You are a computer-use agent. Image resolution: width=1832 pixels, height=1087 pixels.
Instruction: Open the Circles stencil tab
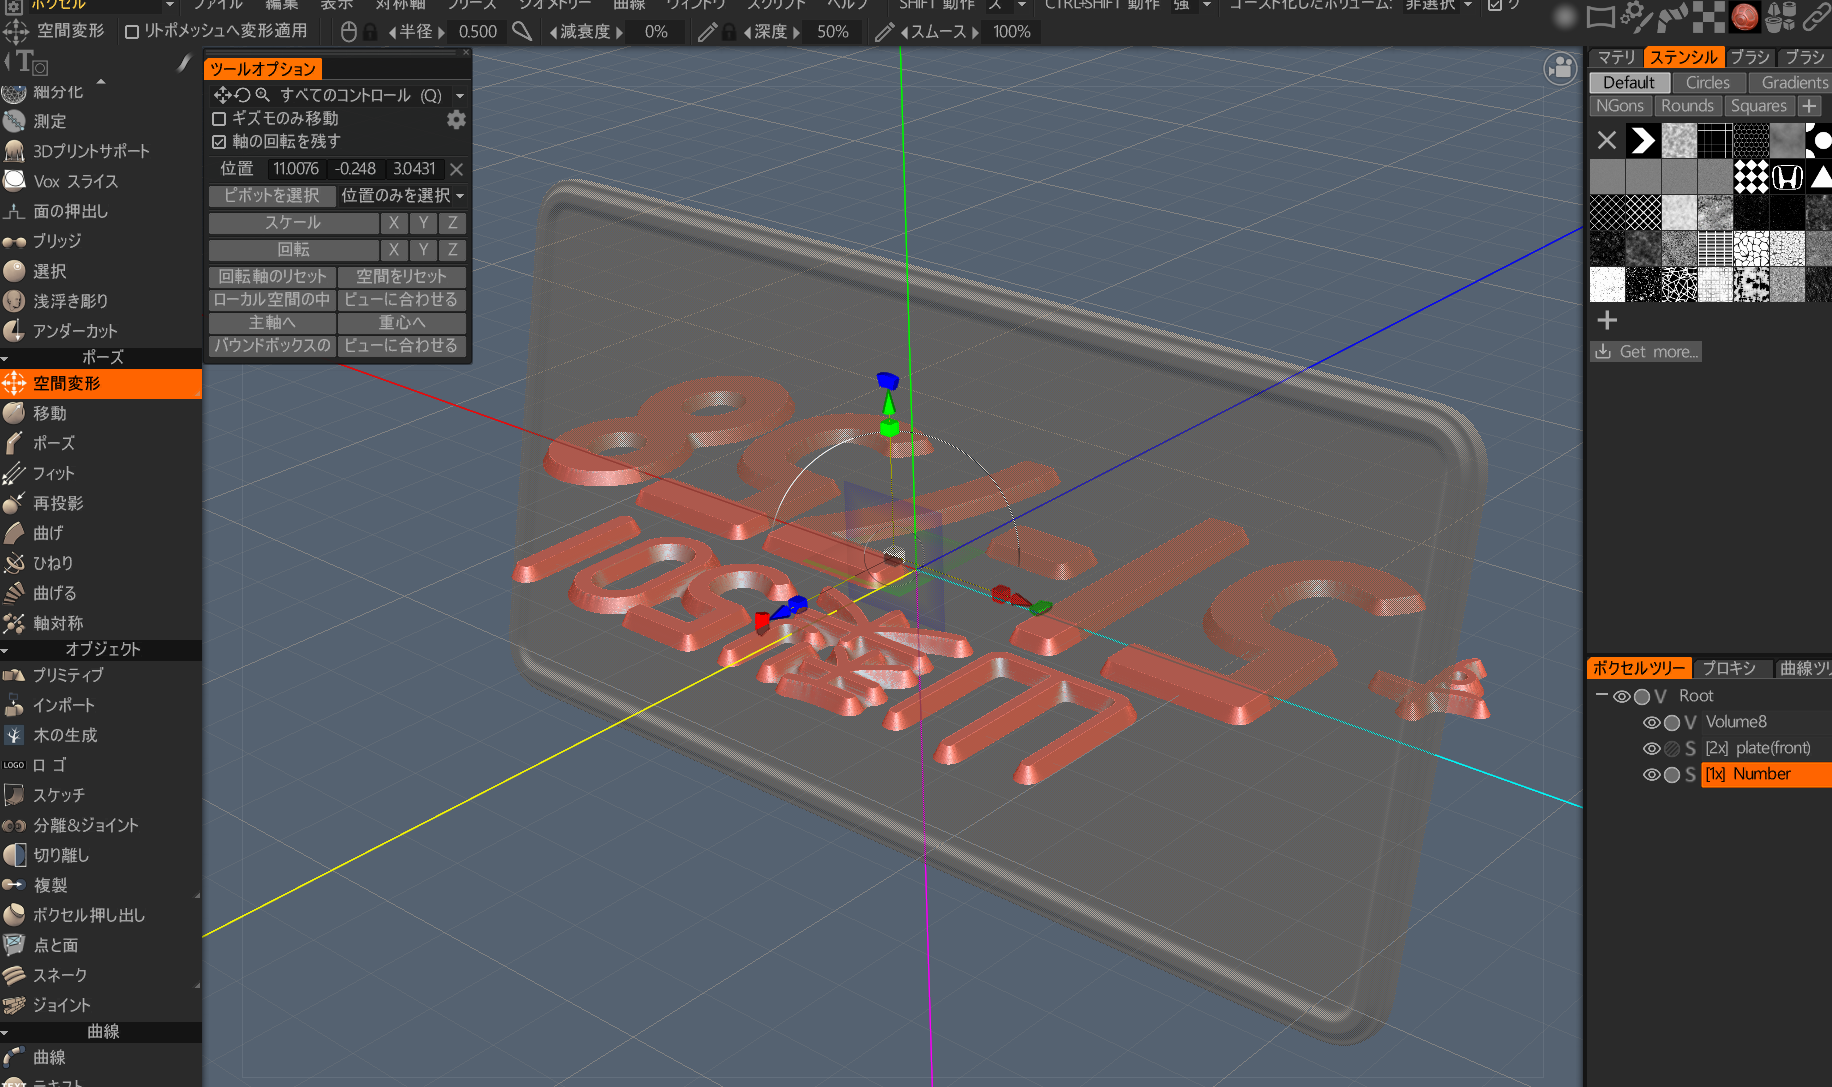tap(1707, 83)
